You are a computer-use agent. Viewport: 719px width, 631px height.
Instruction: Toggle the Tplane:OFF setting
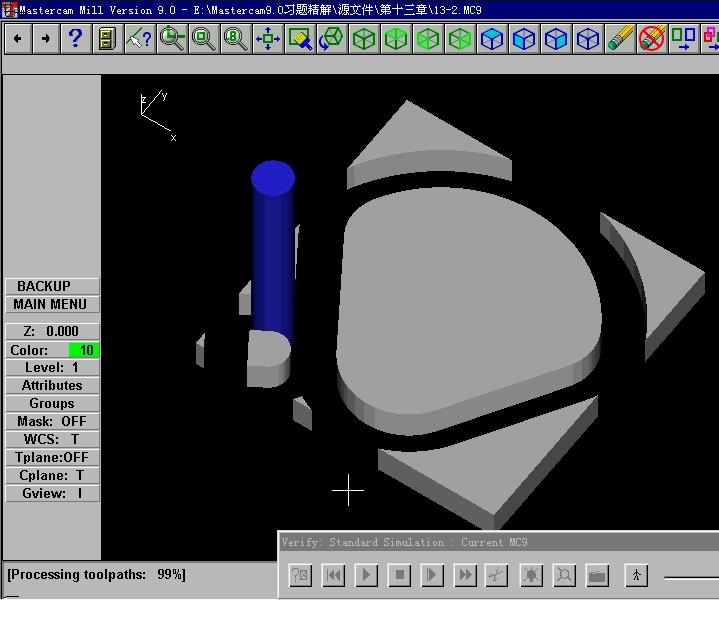tap(52, 457)
